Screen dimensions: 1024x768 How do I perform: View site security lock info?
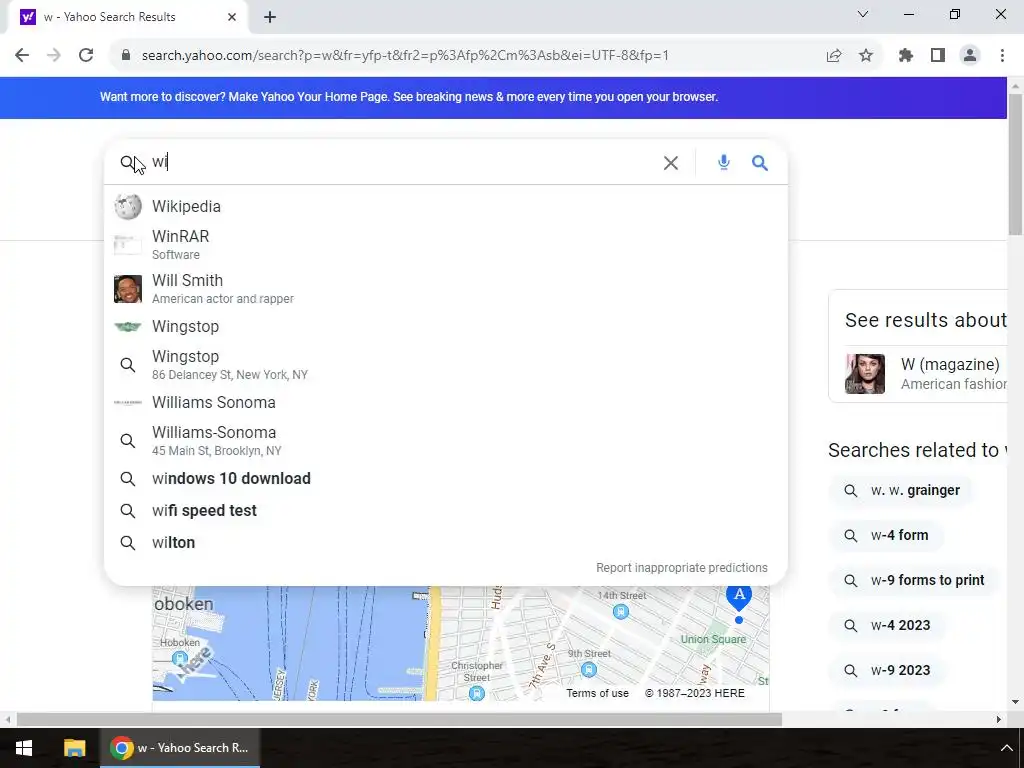[x=126, y=56]
